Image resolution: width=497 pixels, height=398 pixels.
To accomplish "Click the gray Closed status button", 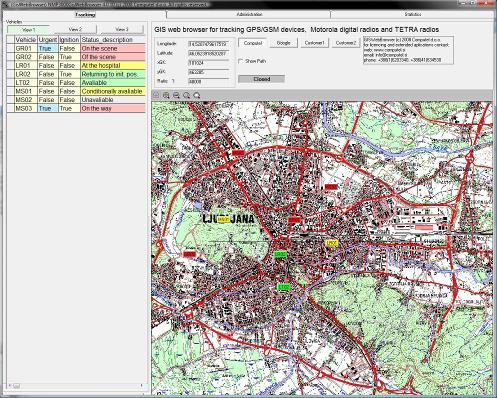I will (261, 79).
